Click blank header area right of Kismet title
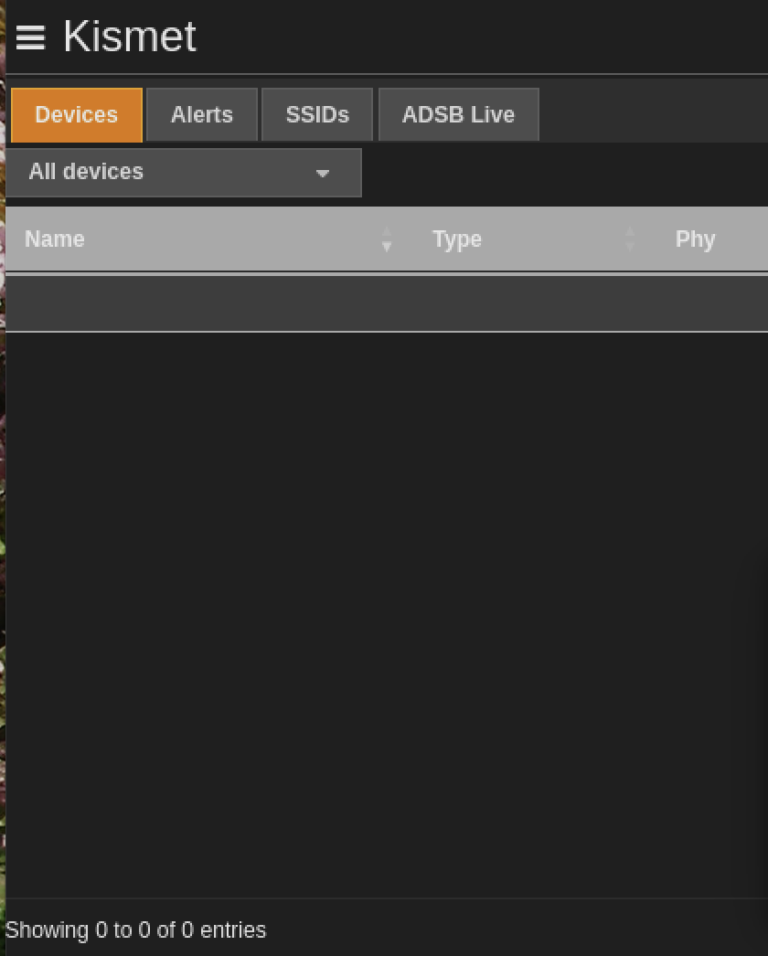 [480, 37]
